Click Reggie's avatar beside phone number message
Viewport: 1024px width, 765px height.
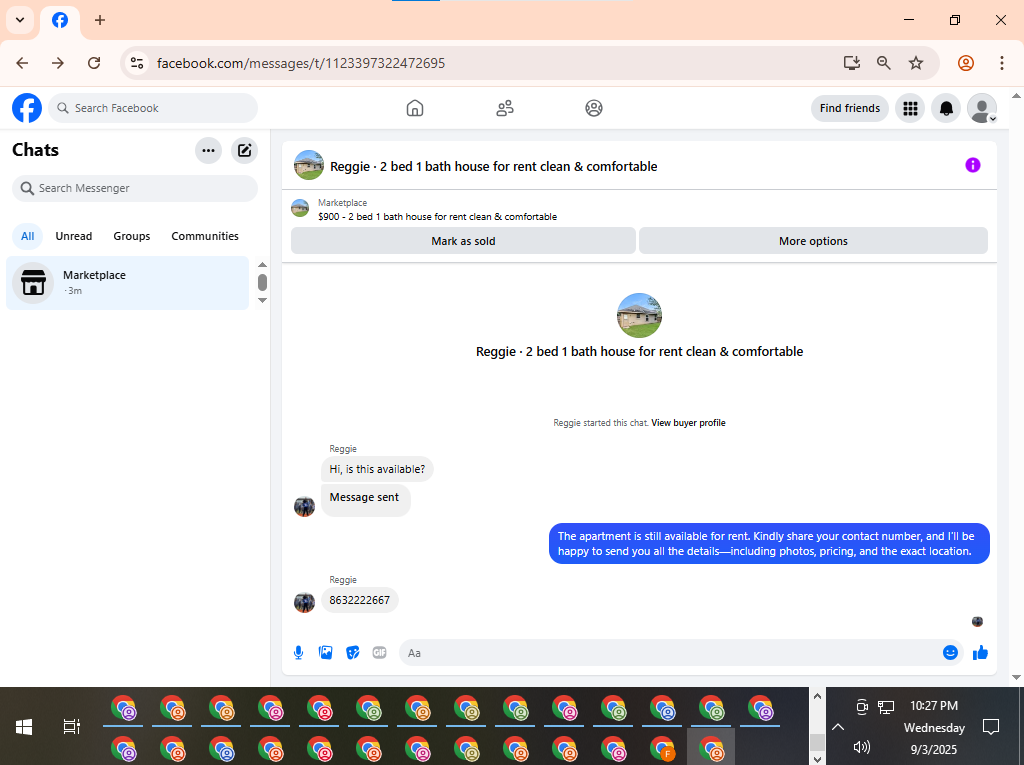tap(304, 602)
